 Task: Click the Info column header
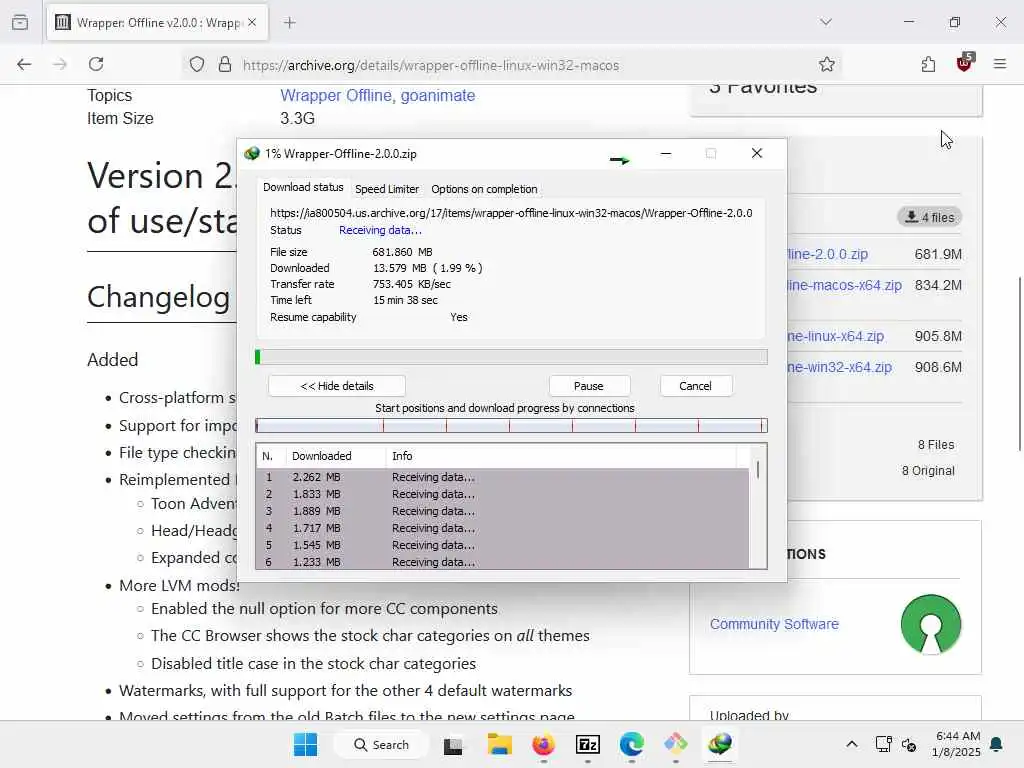pos(560,456)
